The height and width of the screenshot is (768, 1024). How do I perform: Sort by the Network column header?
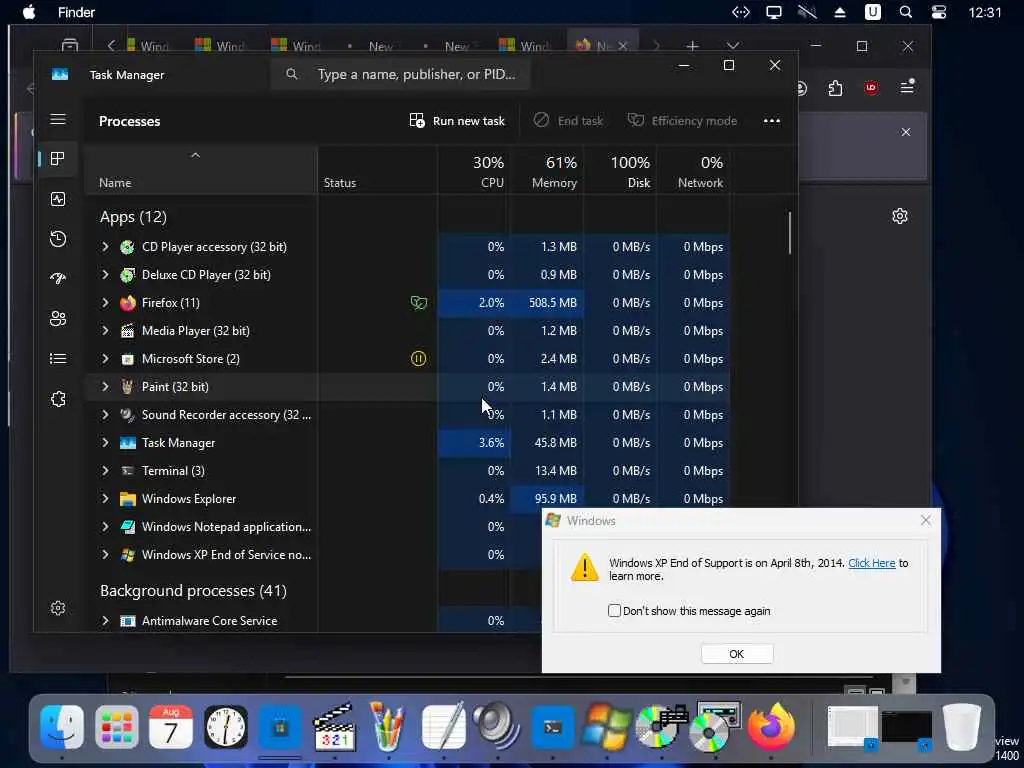[694, 171]
